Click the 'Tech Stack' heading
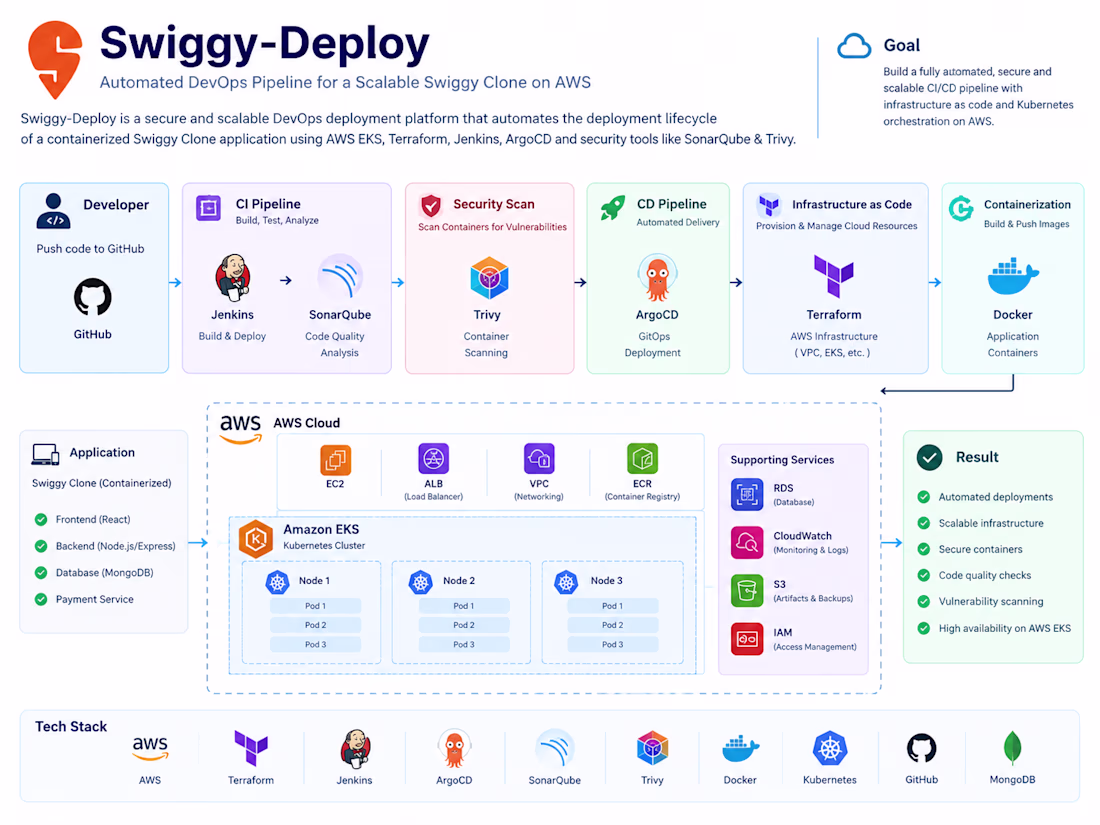The width and height of the screenshot is (1100, 825). [71, 727]
